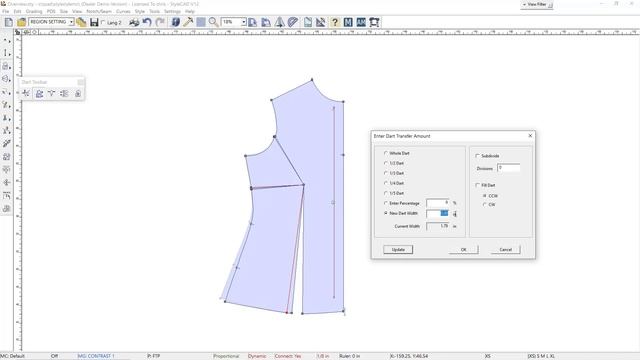Click the topmost tool in left toolbar
Screen dimensions: 640x360
pyautogui.click(x=6, y=40)
